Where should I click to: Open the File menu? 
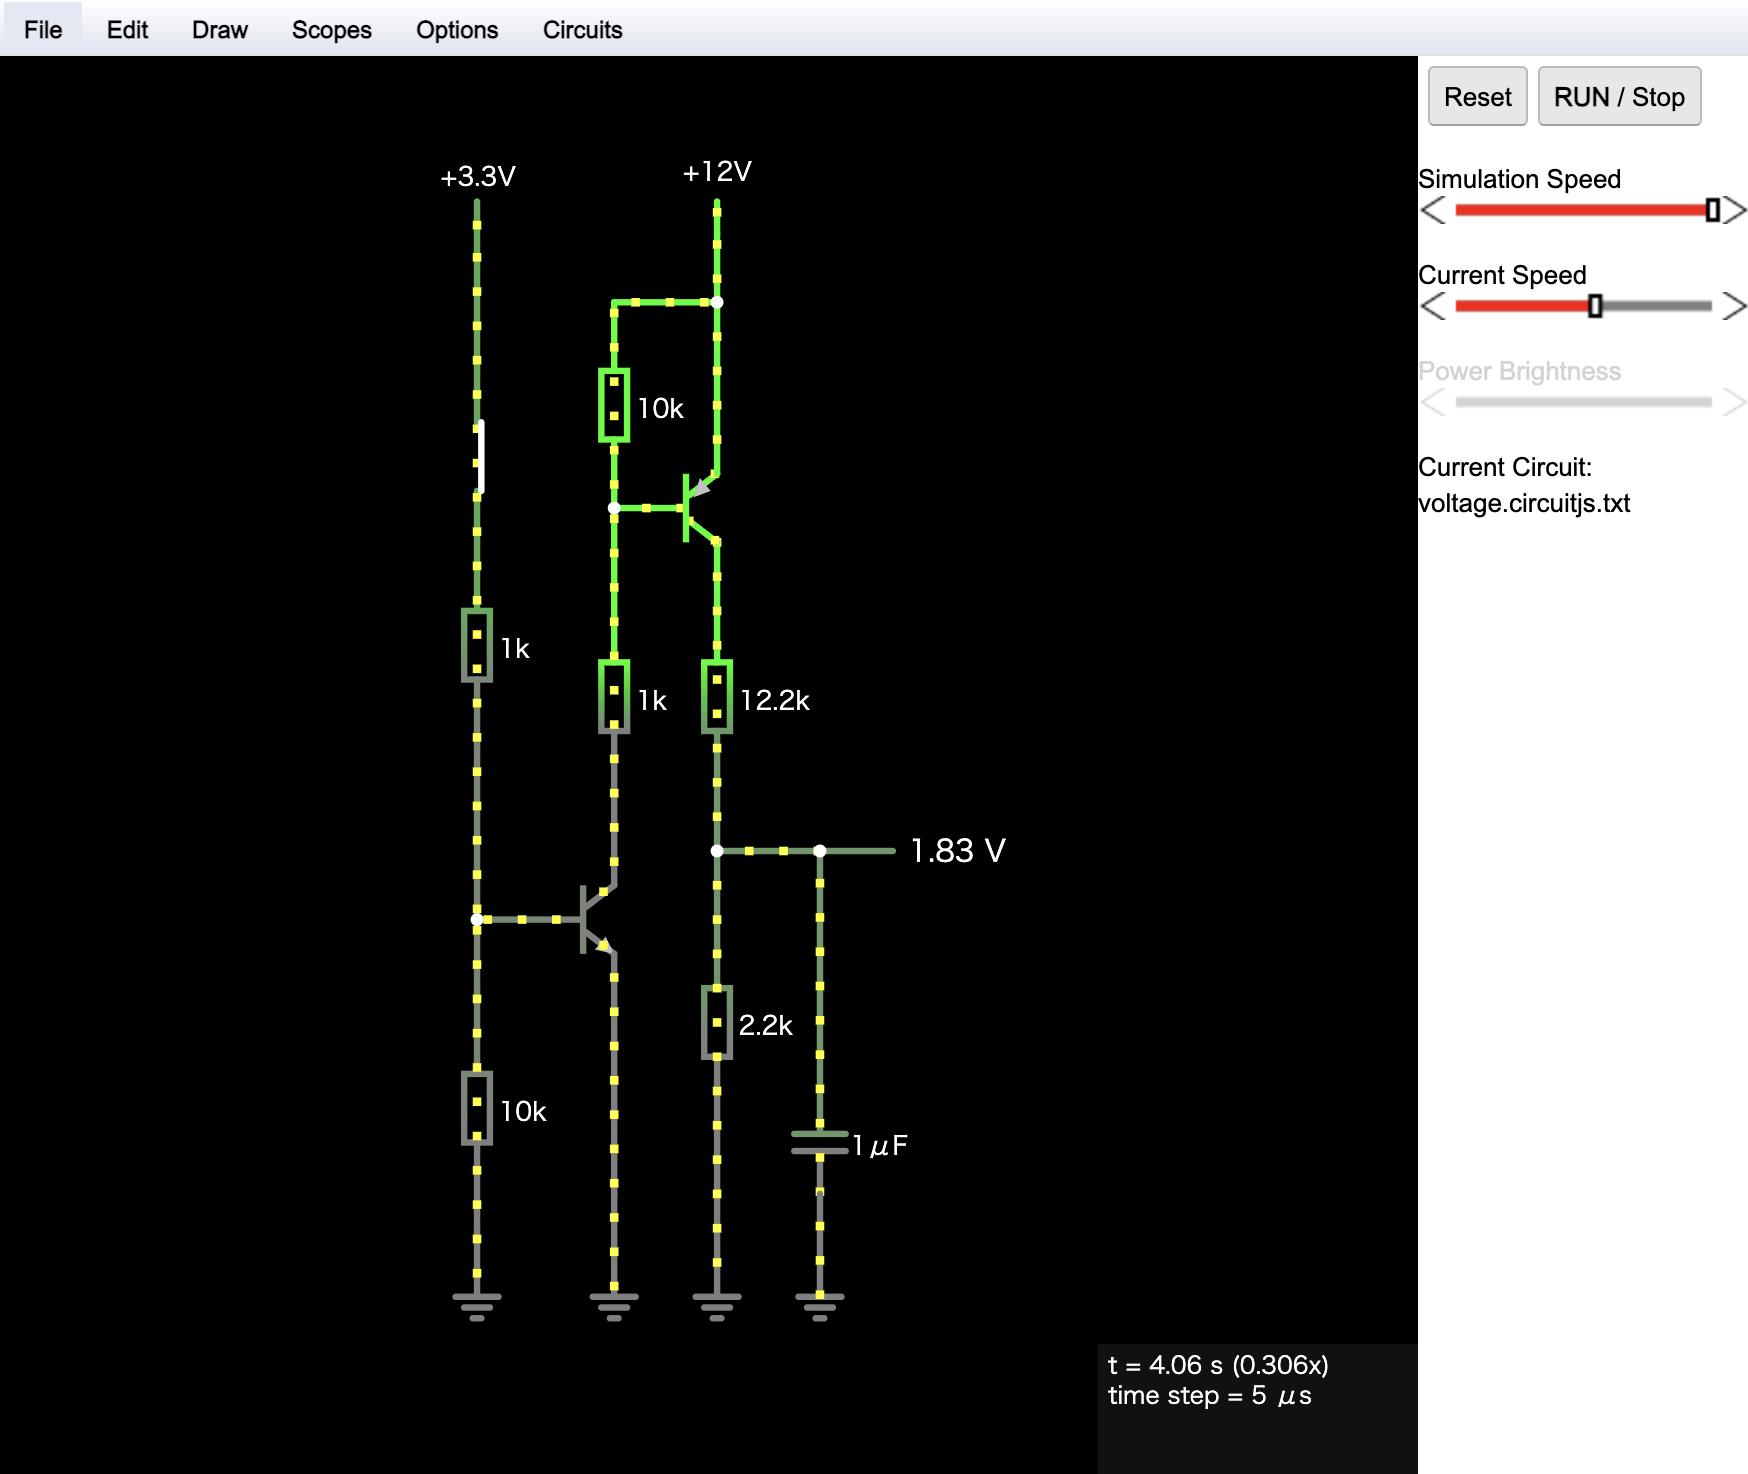[43, 30]
